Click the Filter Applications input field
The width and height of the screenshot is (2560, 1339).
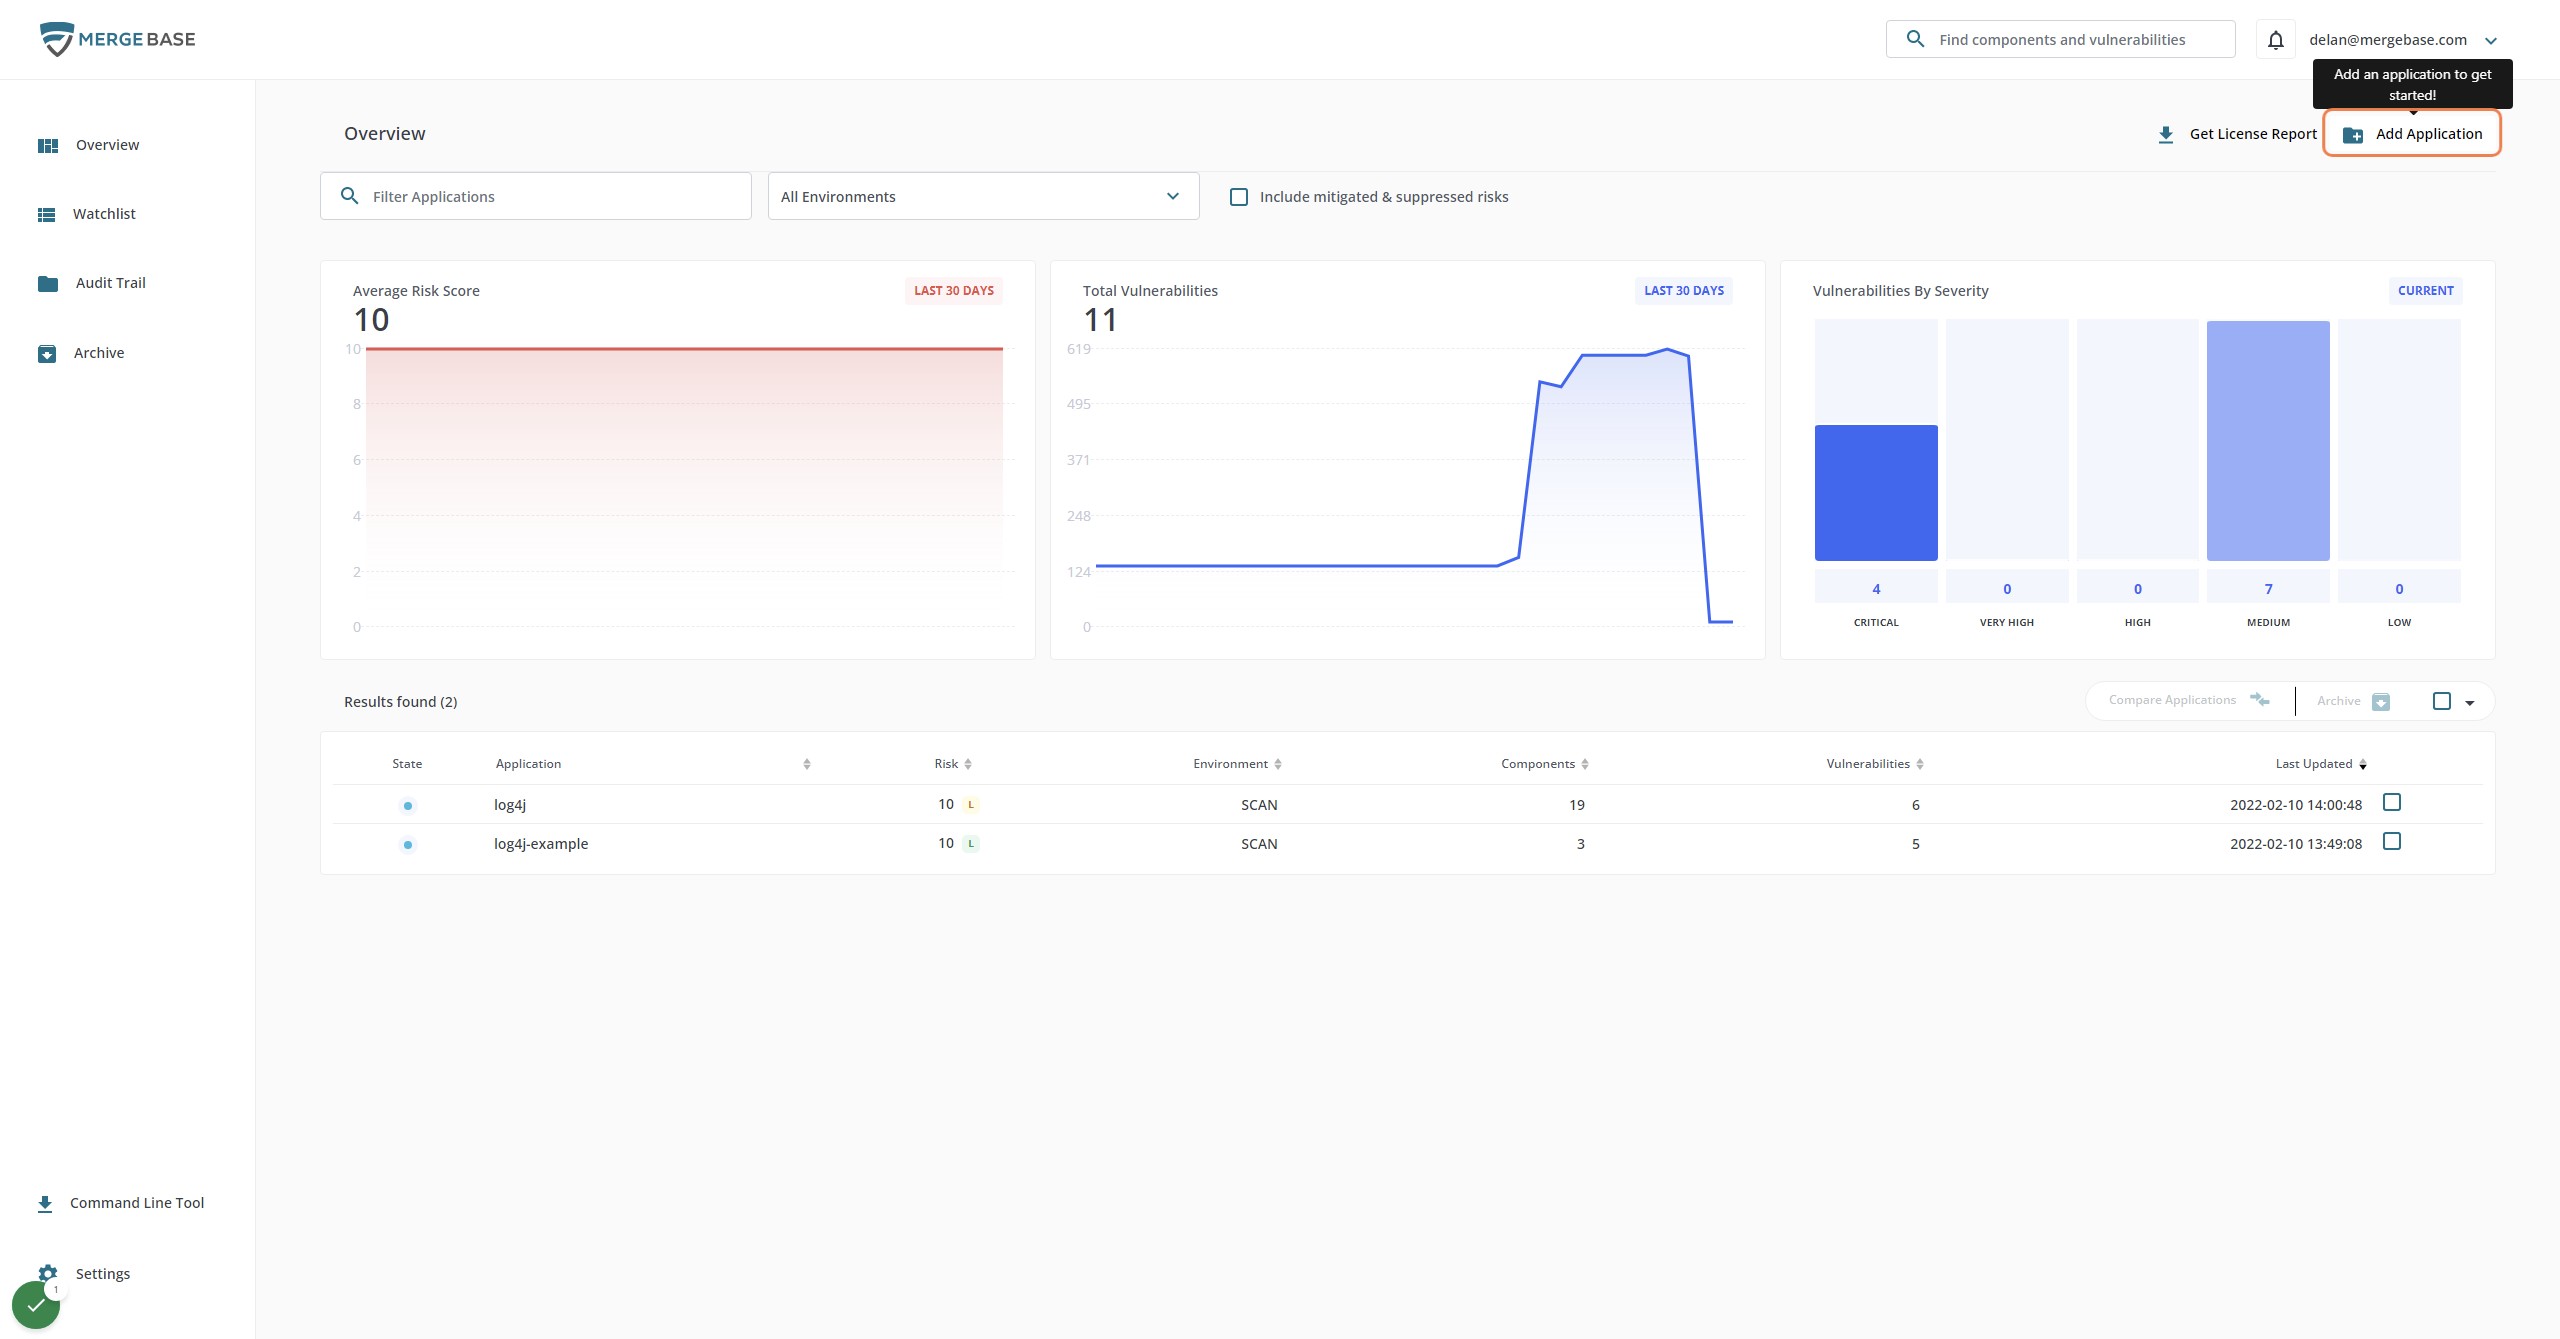click(536, 196)
